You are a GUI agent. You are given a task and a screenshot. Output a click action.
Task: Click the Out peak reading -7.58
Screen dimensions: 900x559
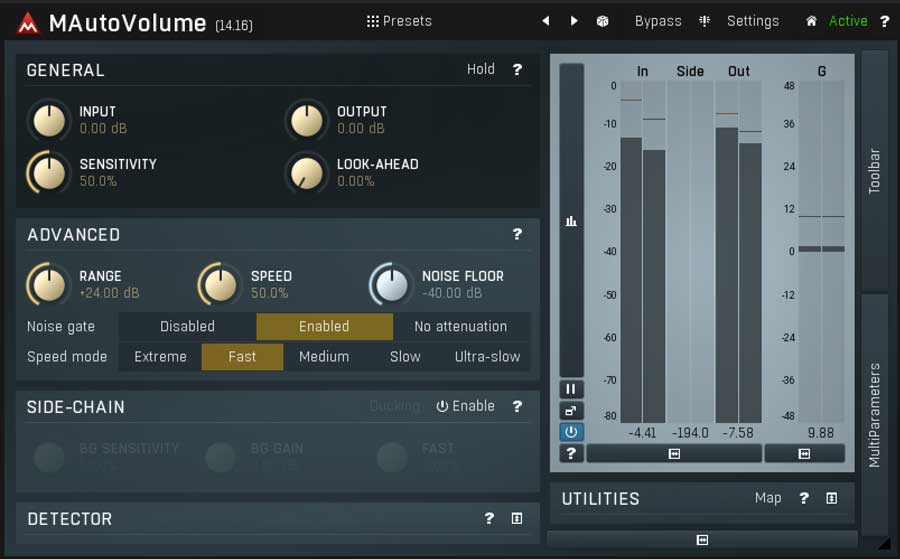738,433
